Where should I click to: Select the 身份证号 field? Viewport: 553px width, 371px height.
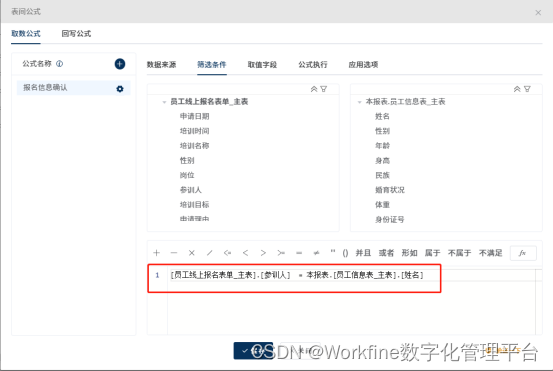390,219
